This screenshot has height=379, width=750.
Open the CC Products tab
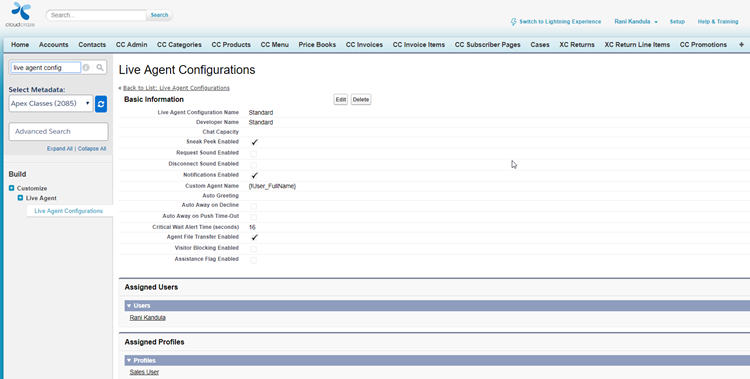tap(231, 45)
